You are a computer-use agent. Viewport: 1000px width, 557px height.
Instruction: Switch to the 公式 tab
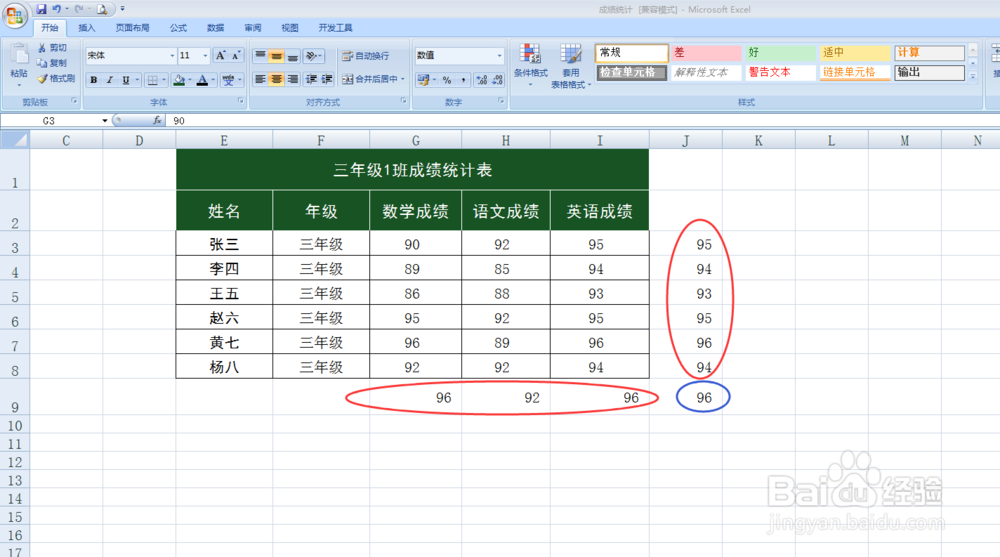point(178,28)
